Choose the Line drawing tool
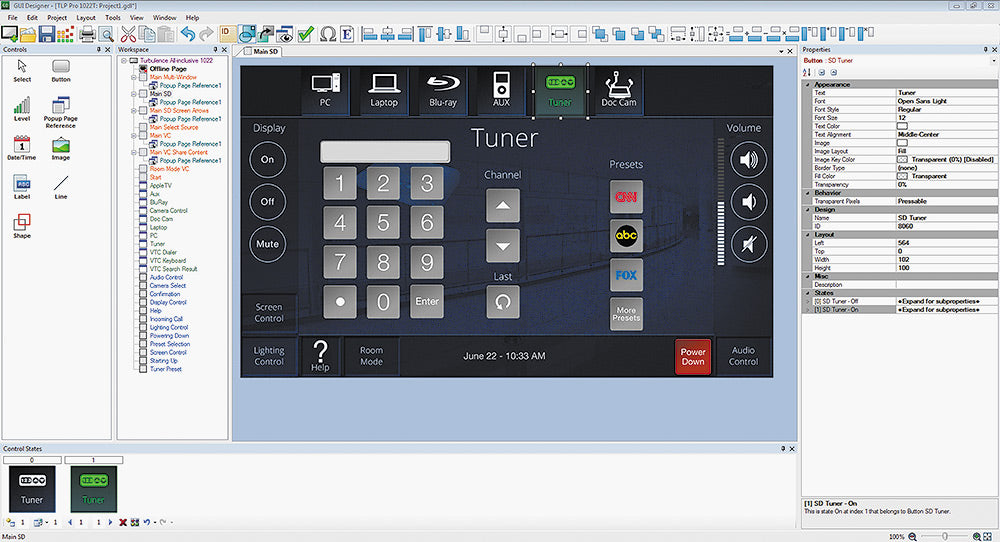Screen dimensions: 1000x542 61,187
